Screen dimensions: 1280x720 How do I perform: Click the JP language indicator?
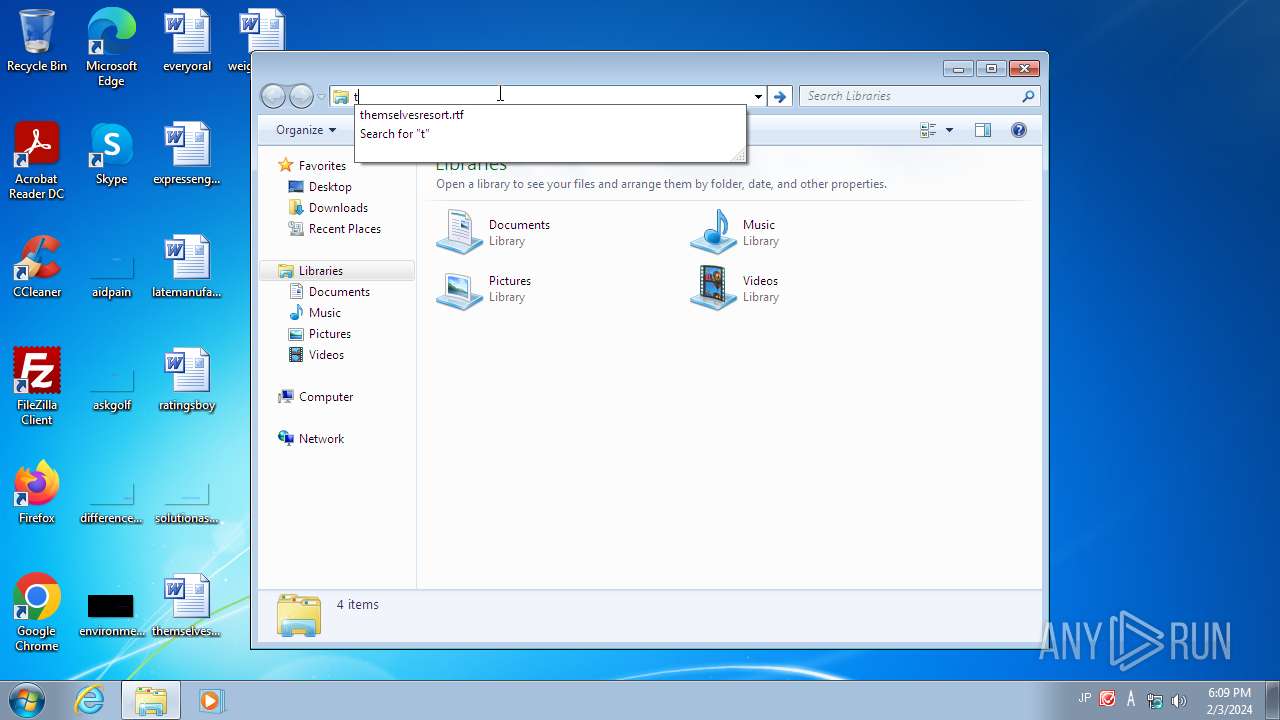pos(1085,698)
